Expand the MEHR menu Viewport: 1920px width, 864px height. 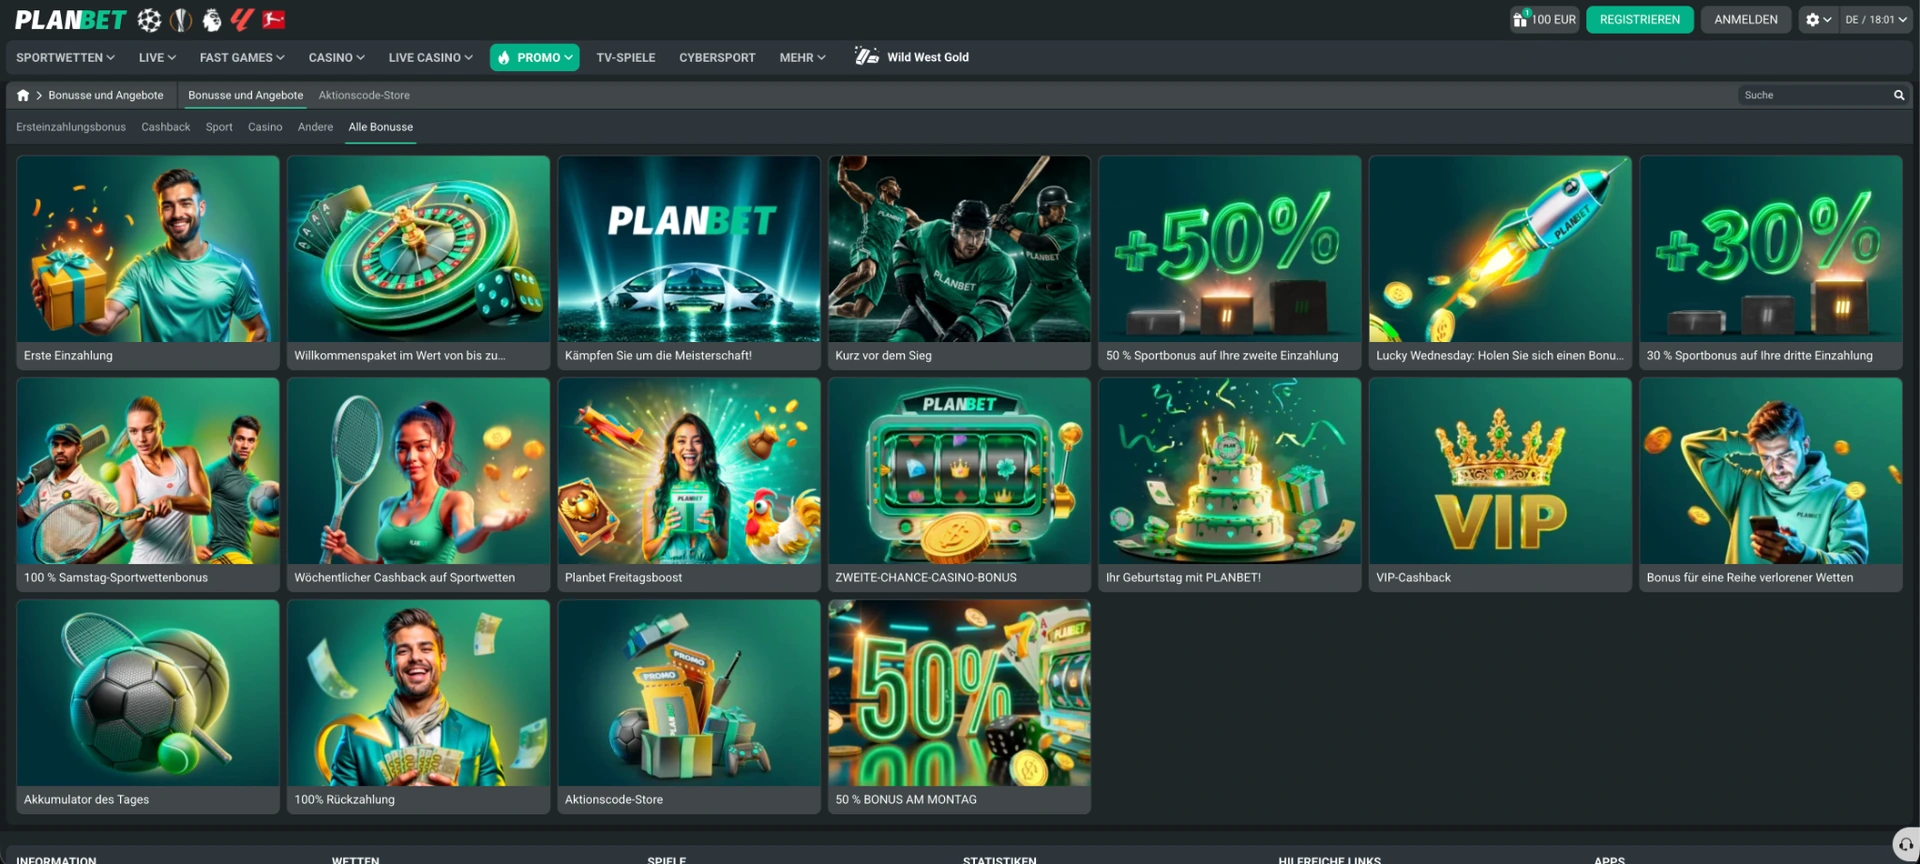[x=802, y=57]
